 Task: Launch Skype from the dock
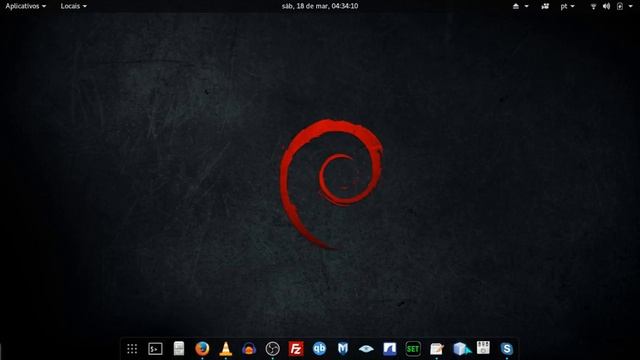pos(507,349)
